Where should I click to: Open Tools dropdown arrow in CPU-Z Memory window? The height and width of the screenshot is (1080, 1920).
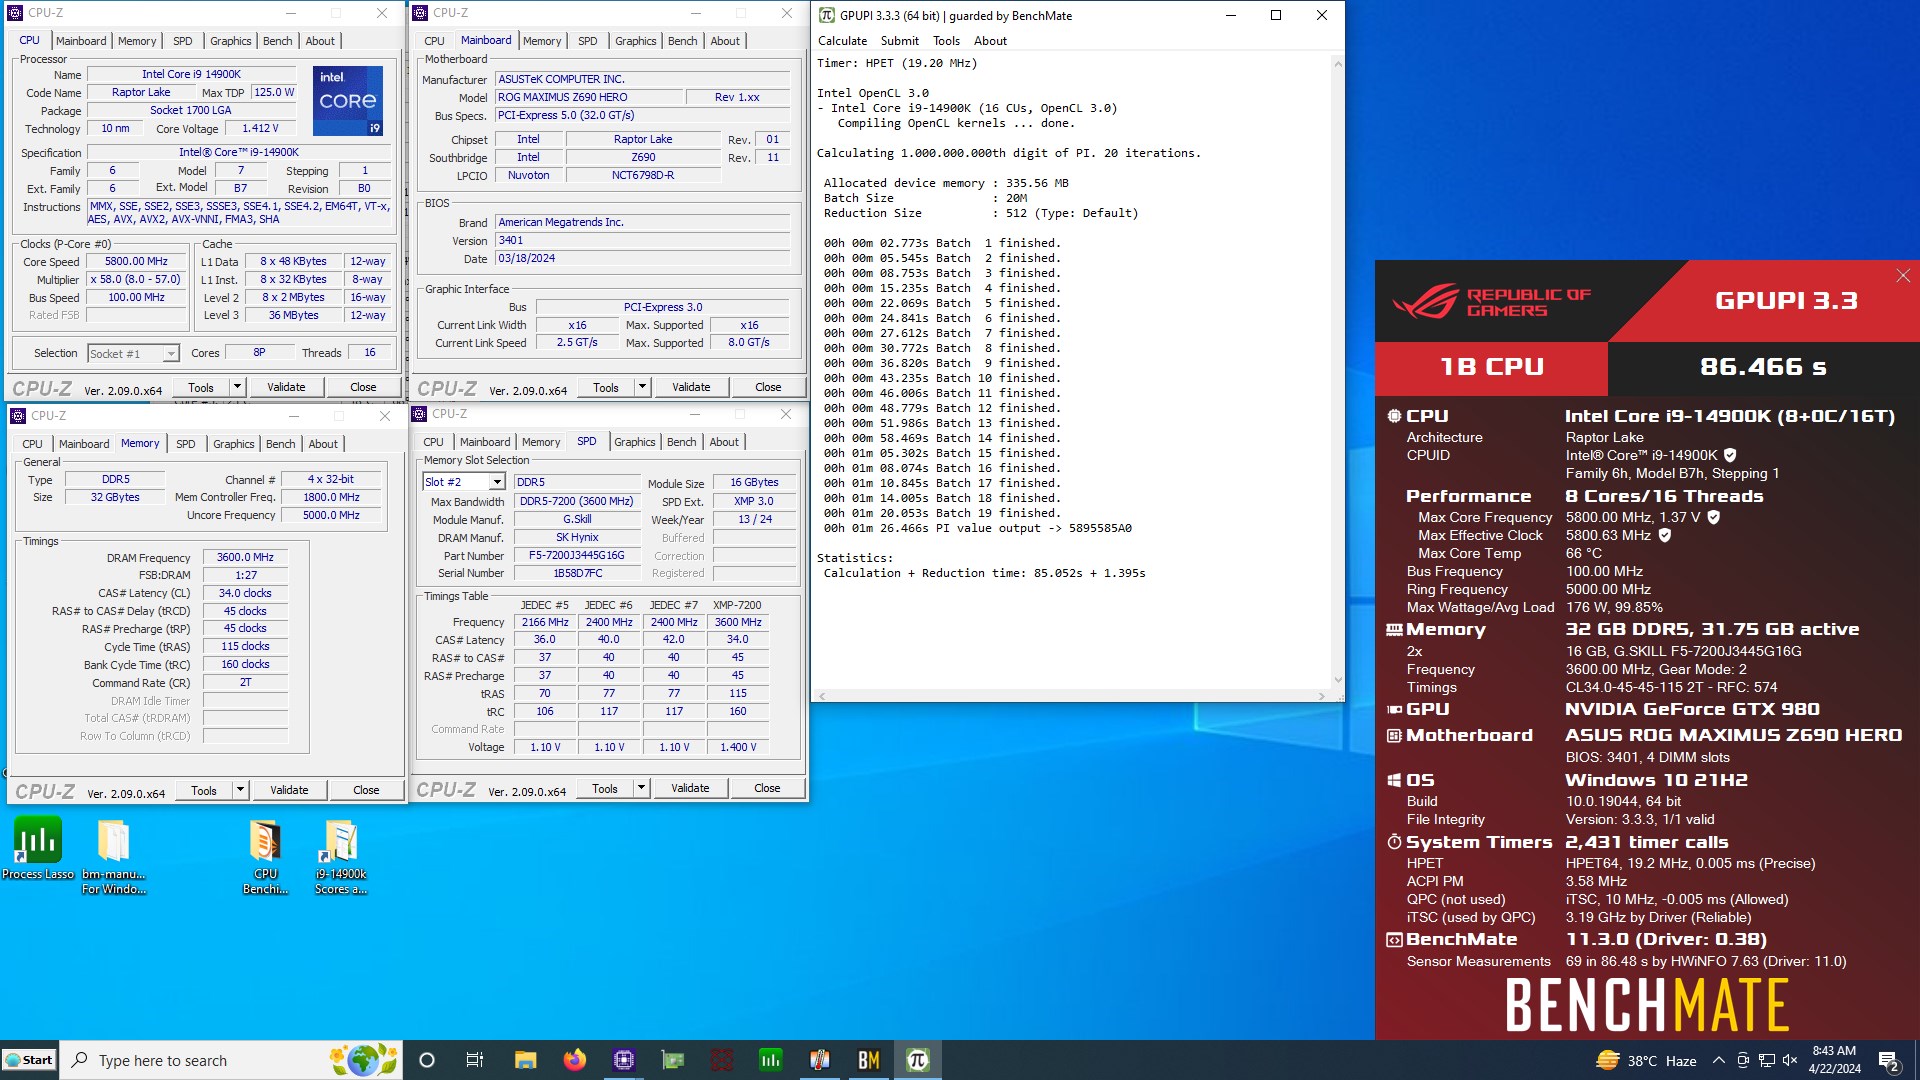point(240,790)
